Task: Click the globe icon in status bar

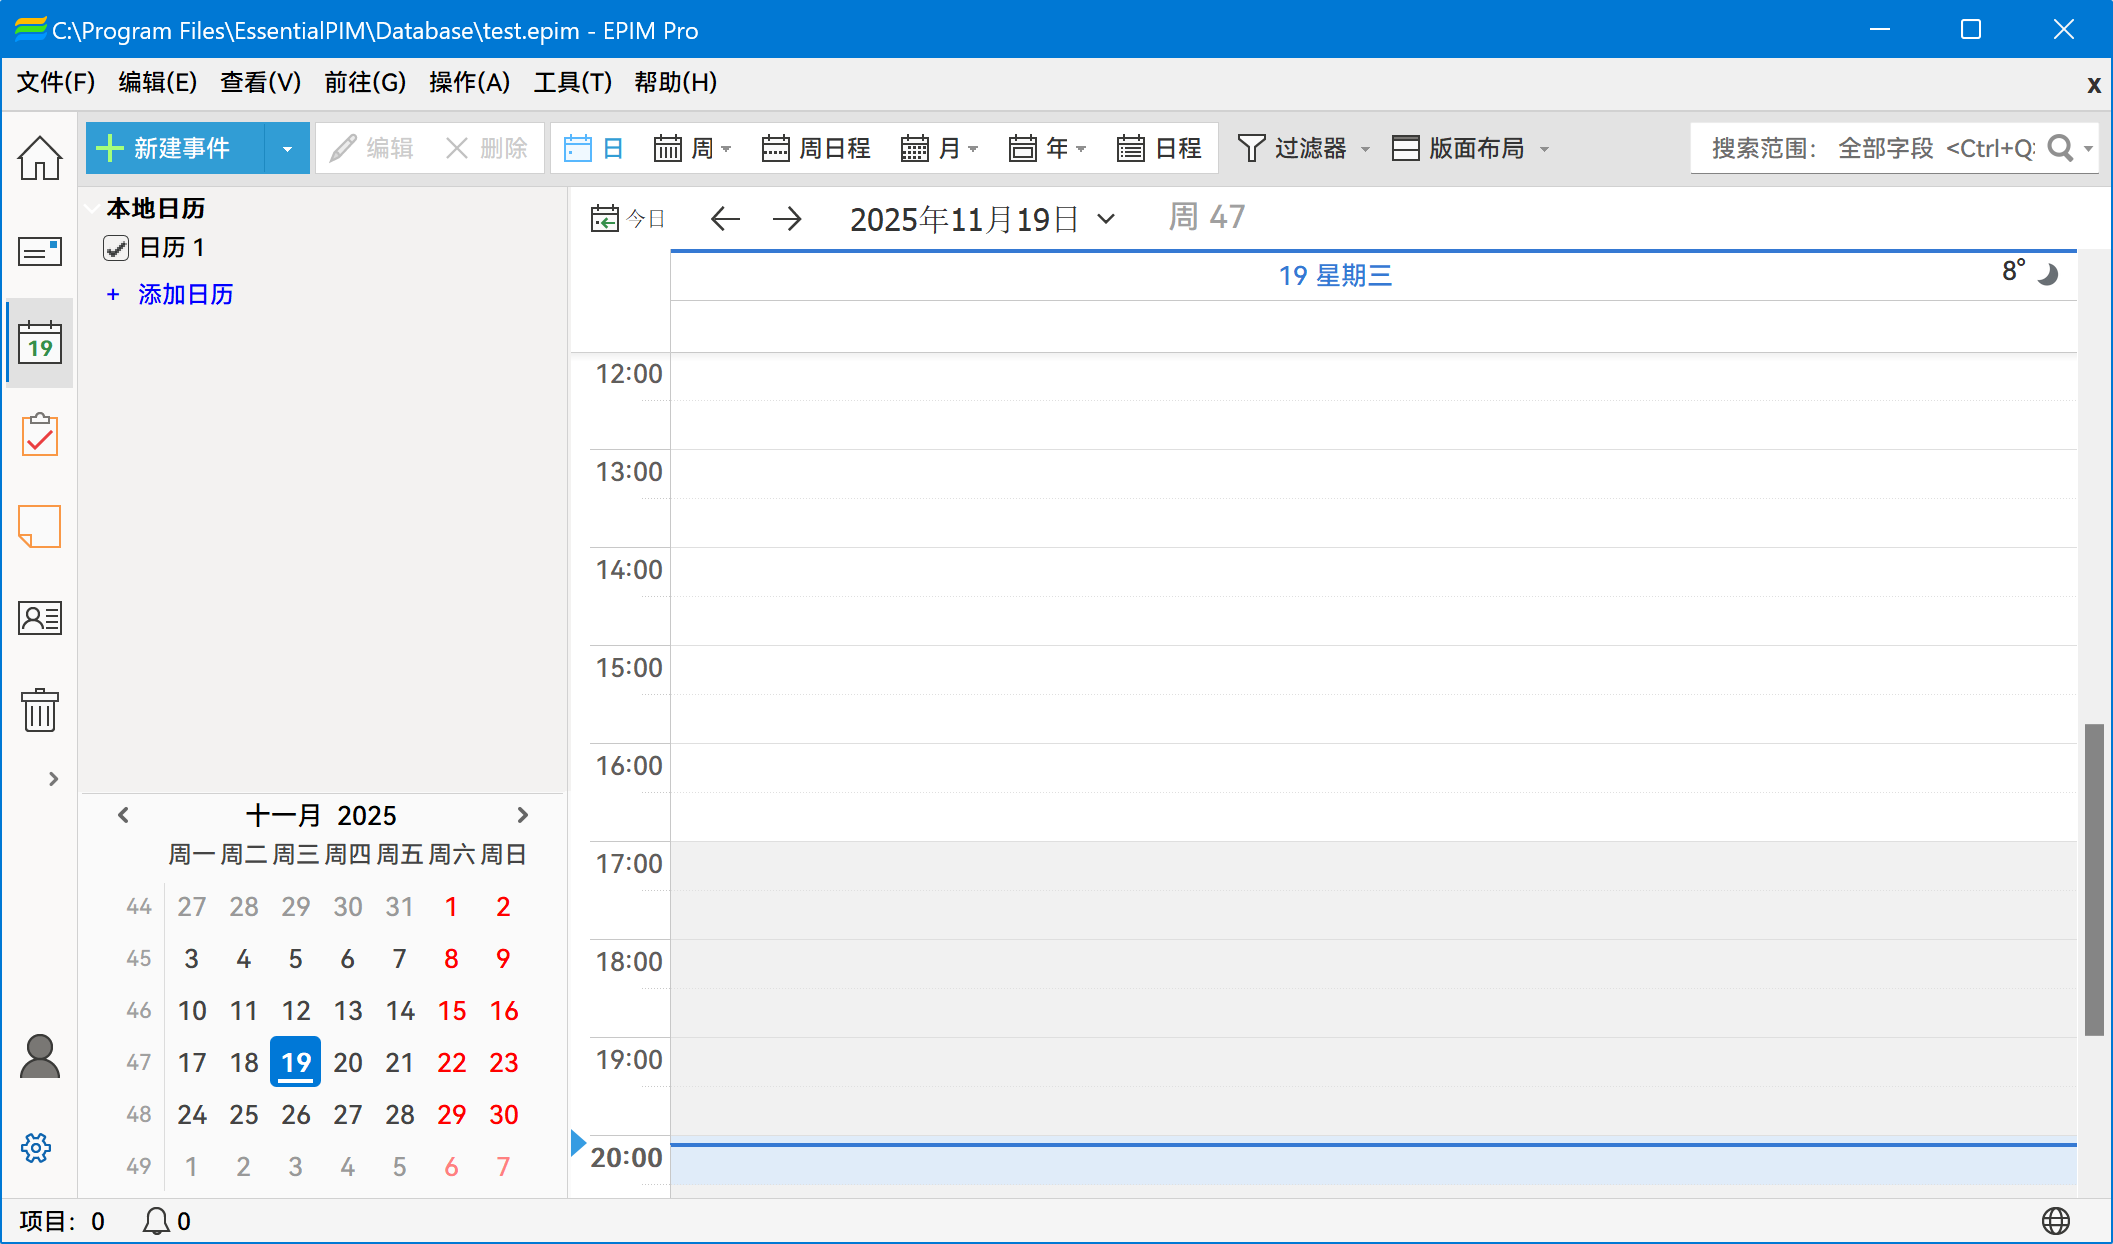Action: point(2055,1221)
